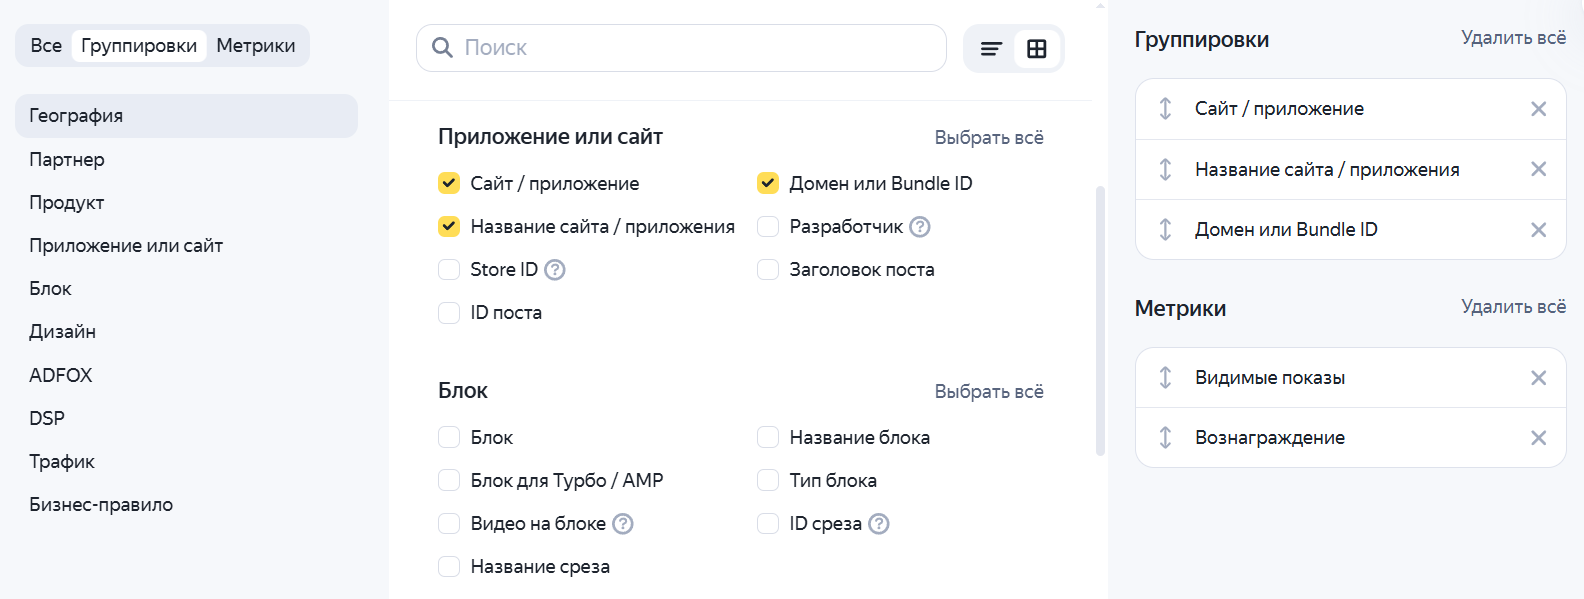The height and width of the screenshot is (599, 1584).
Task: Switch to grid view layout icon
Action: click(1037, 49)
